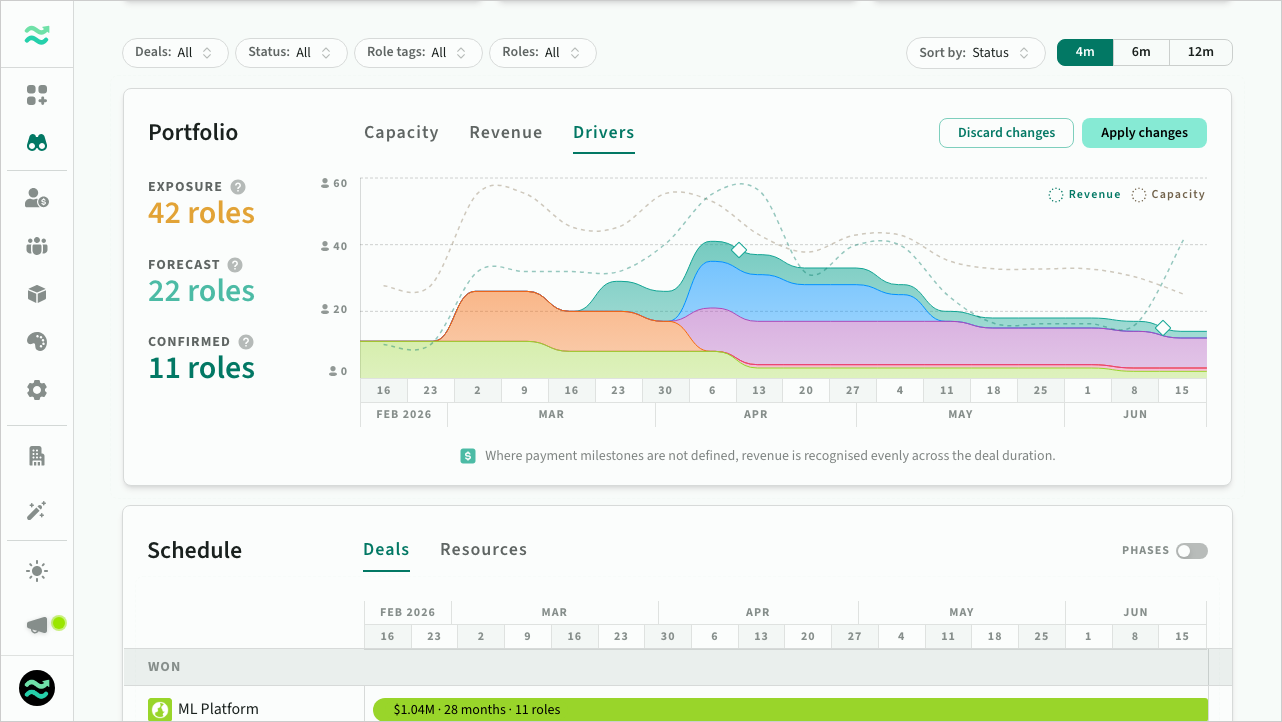This screenshot has width=1282, height=722.
Task: Switch to the Resources schedule tab
Action: pos(483,550)
